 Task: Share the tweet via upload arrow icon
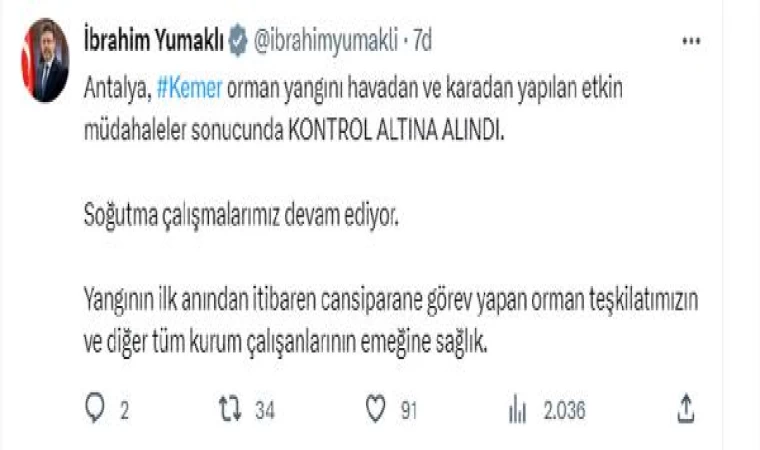point(686,408)
